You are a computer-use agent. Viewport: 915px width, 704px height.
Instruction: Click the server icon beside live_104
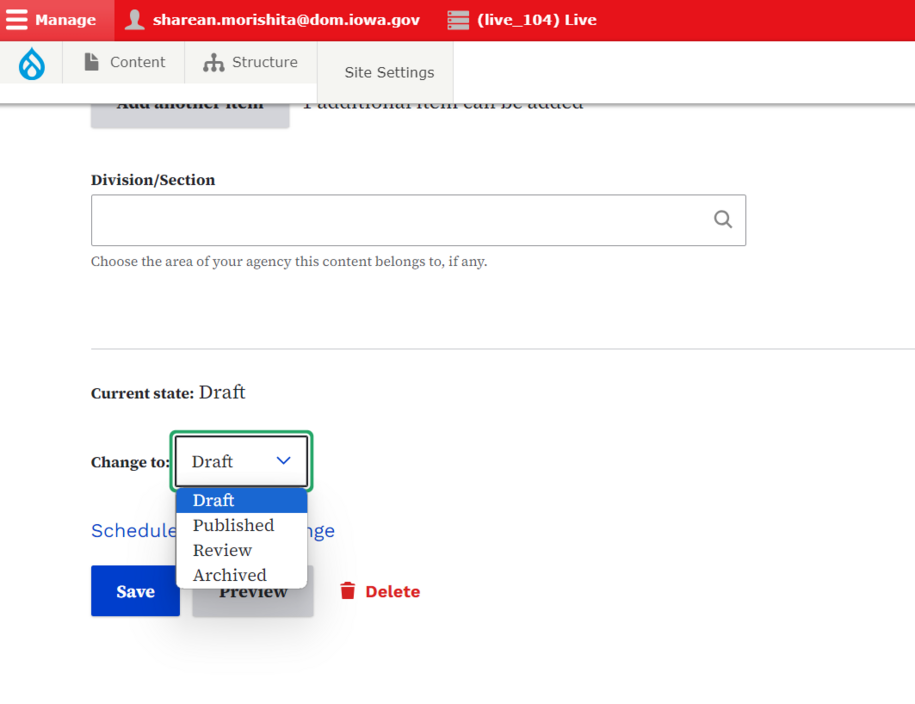coord(458,20)
